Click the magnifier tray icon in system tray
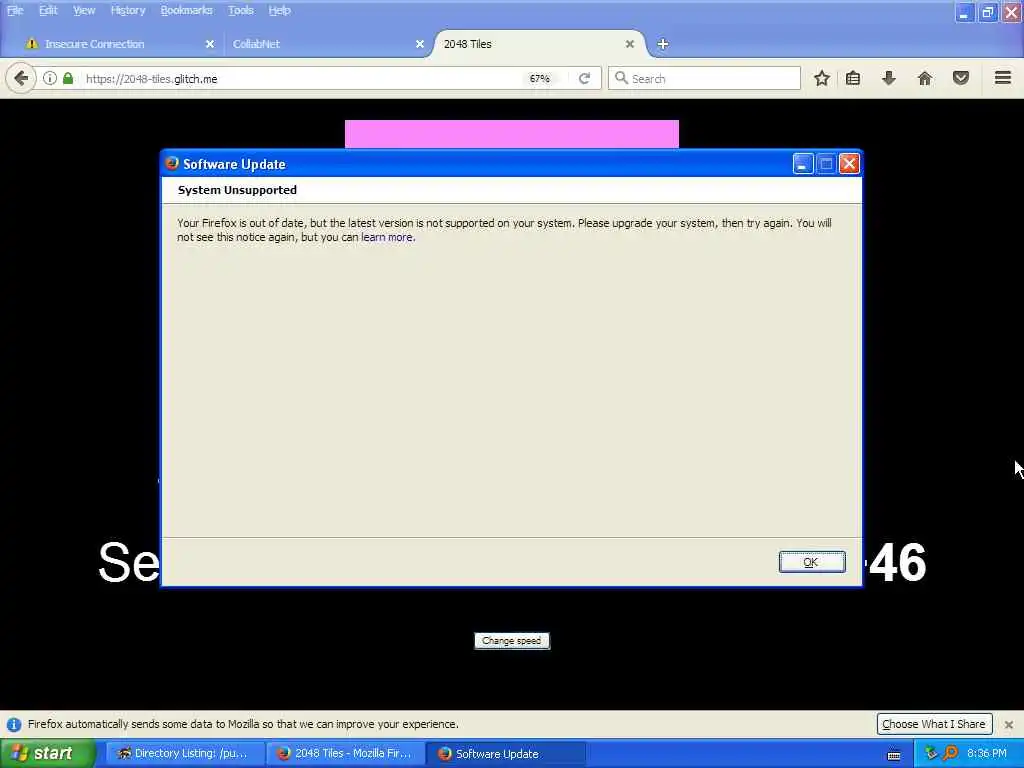The image size is (1024, 768). 950,753
